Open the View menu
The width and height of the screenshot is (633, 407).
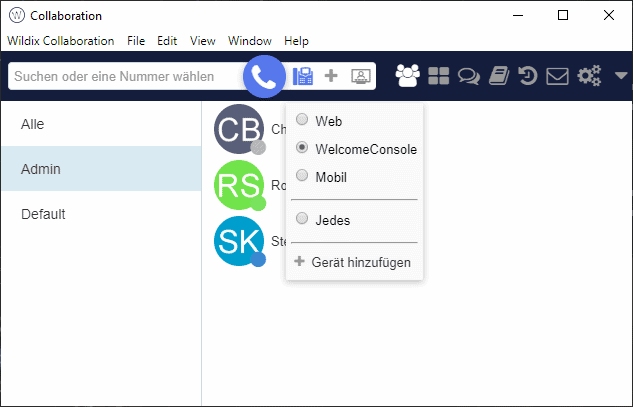pyautogui.click(x=203, y=41)
